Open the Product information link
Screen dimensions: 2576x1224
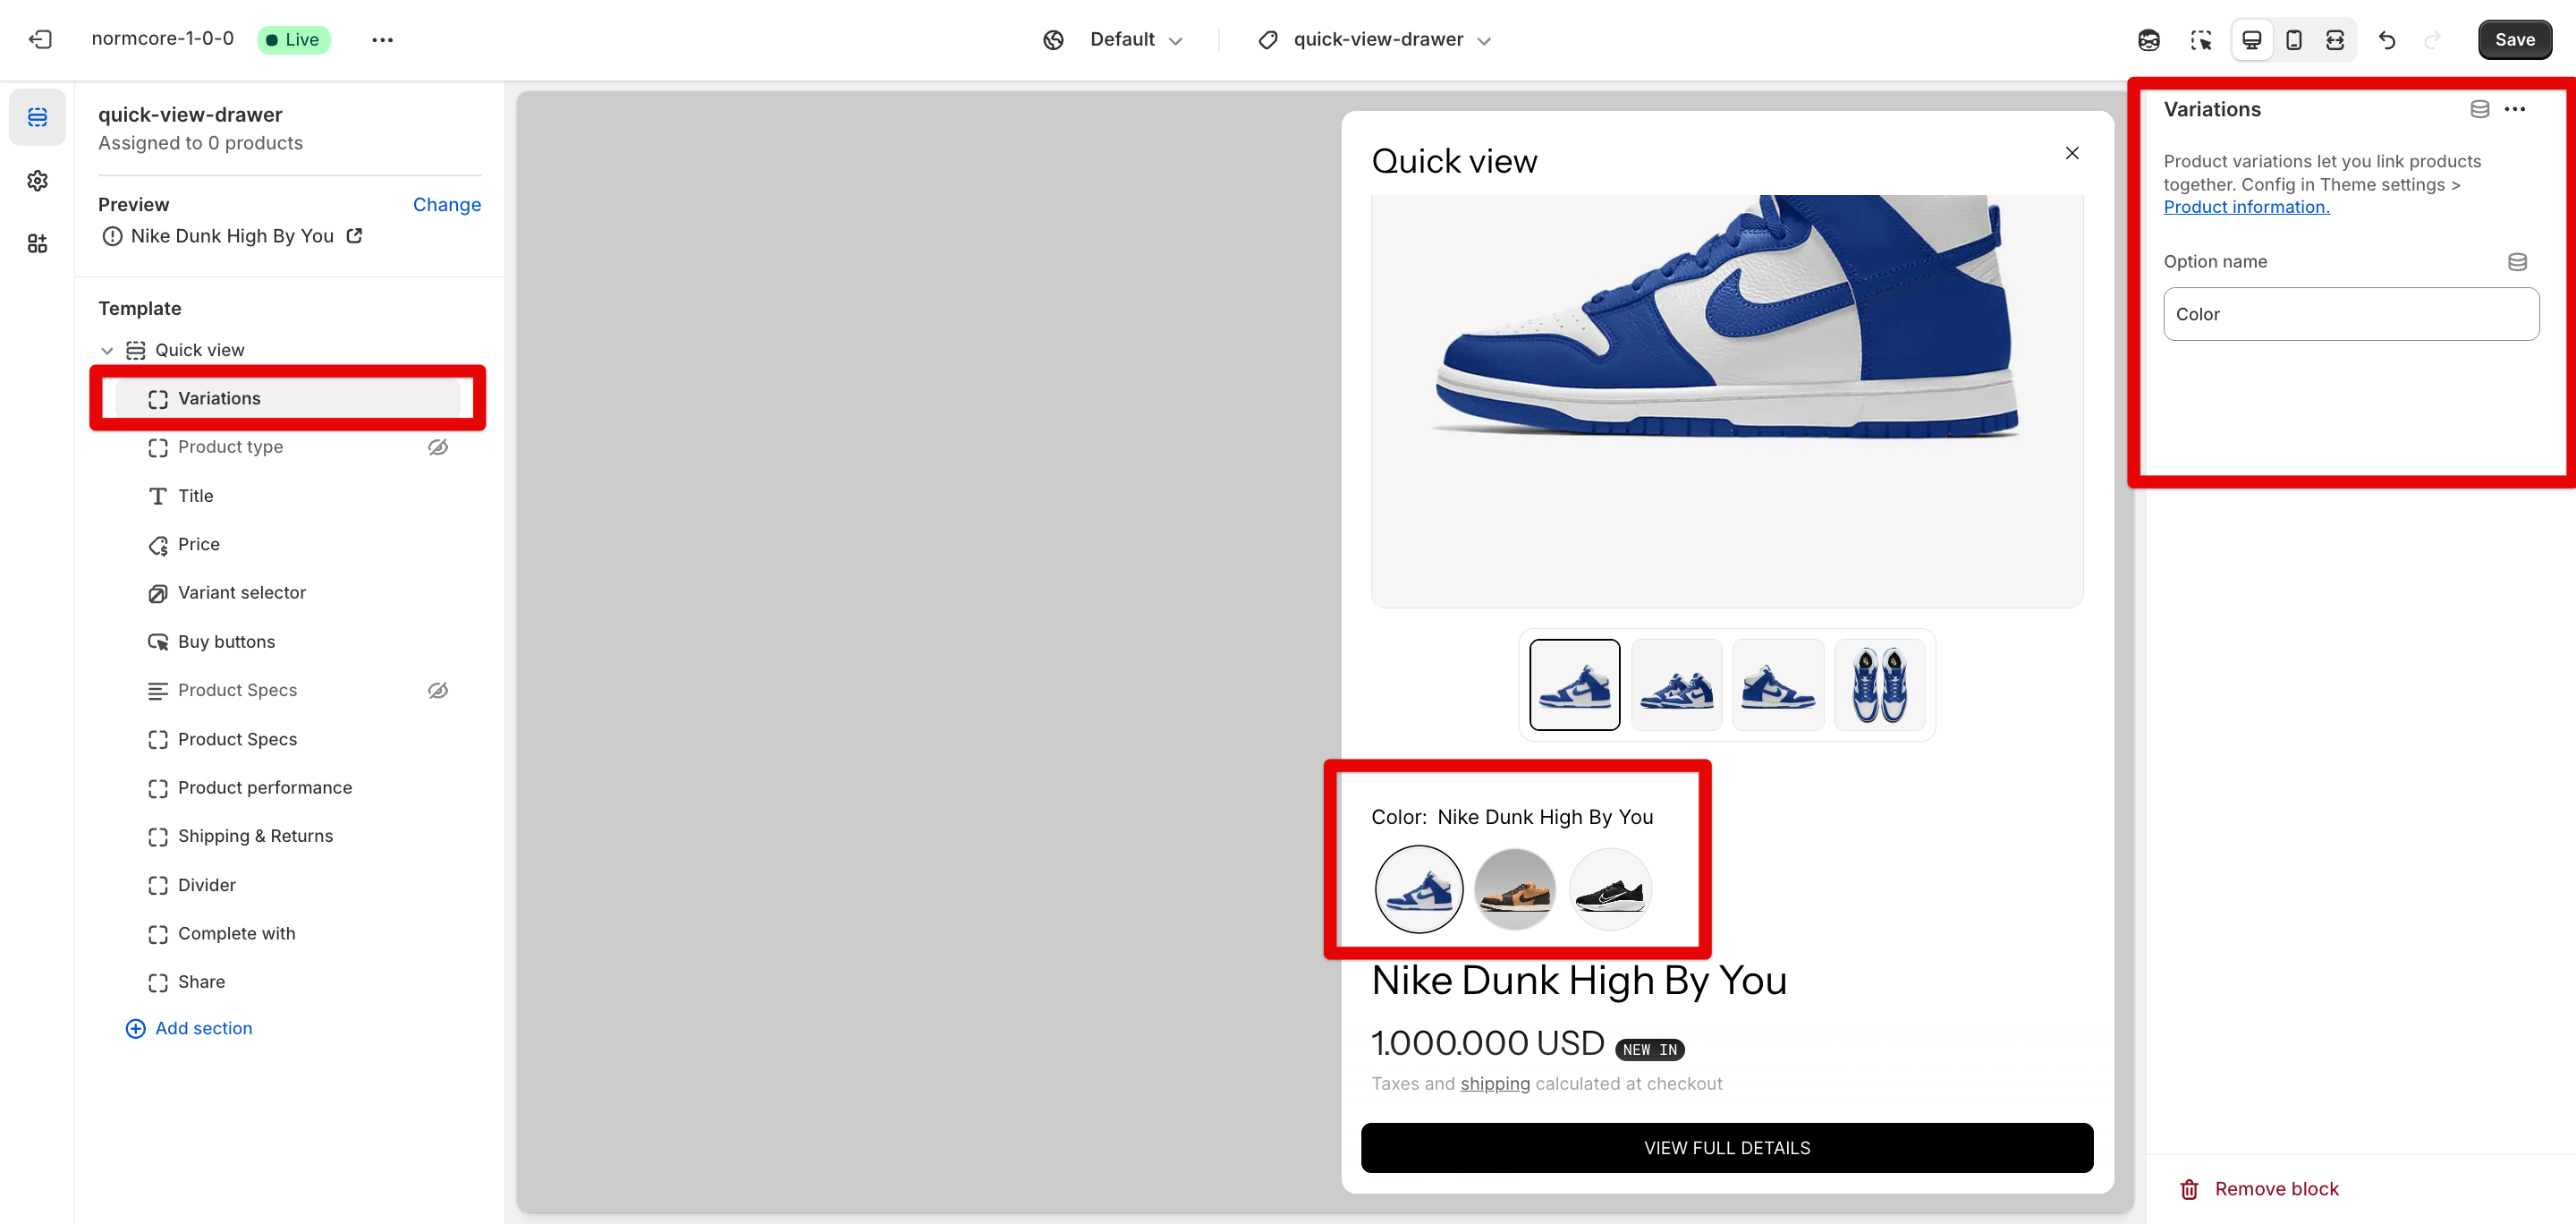(x=2246, y=207)
